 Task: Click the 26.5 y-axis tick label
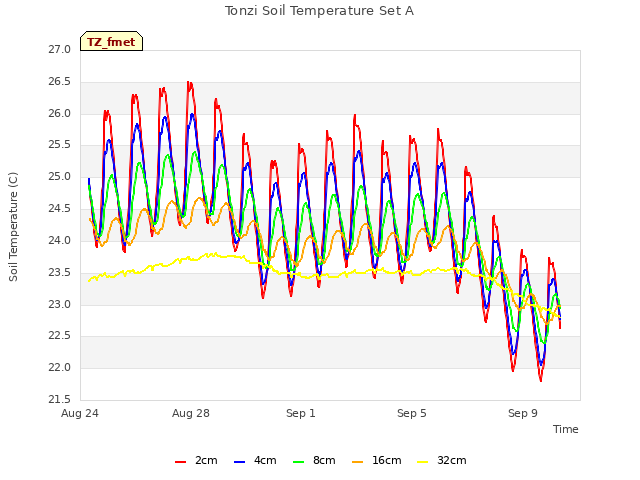tap(60, 82)
